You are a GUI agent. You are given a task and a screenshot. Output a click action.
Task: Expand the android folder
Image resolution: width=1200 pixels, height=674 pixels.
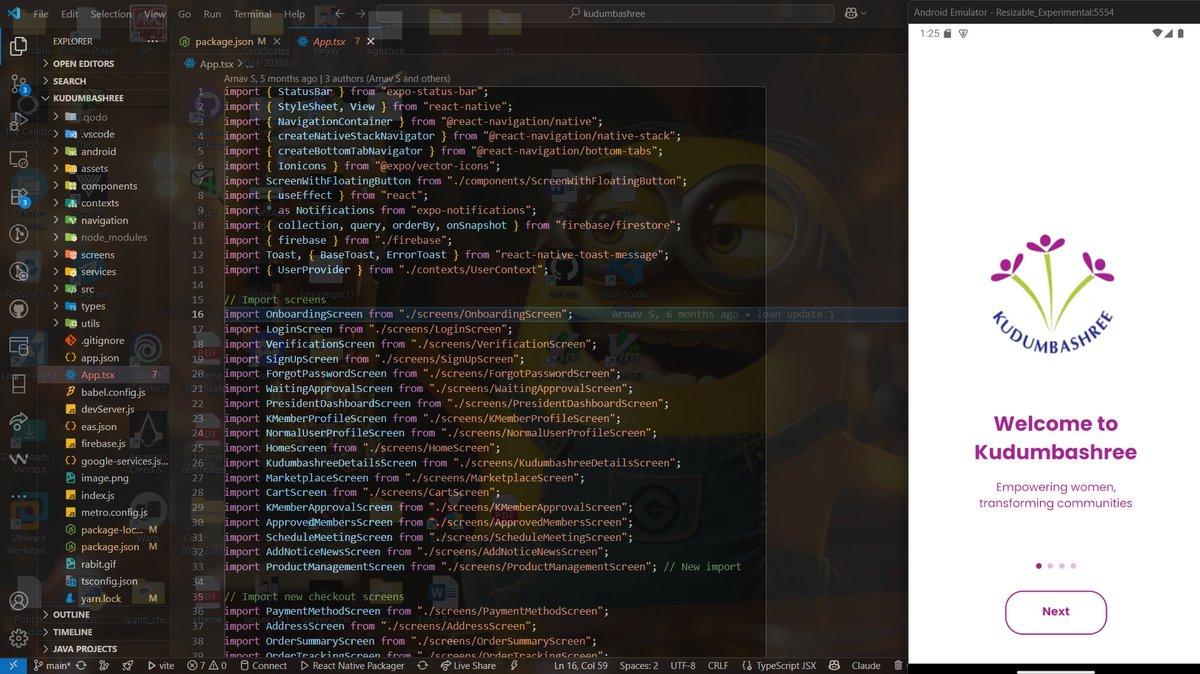tap(98, 151)
